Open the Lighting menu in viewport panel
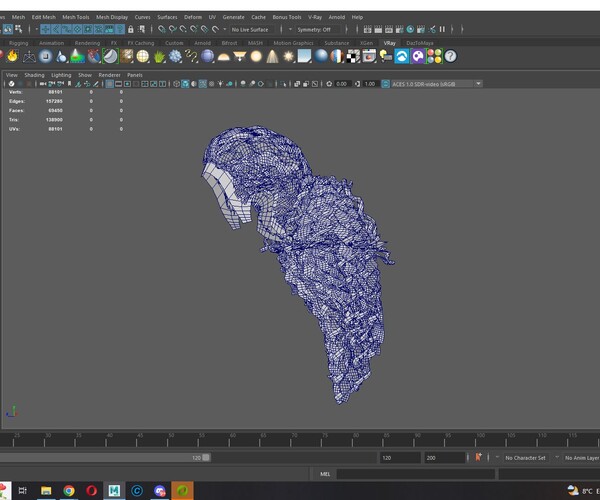 click(x=61, y=75)
